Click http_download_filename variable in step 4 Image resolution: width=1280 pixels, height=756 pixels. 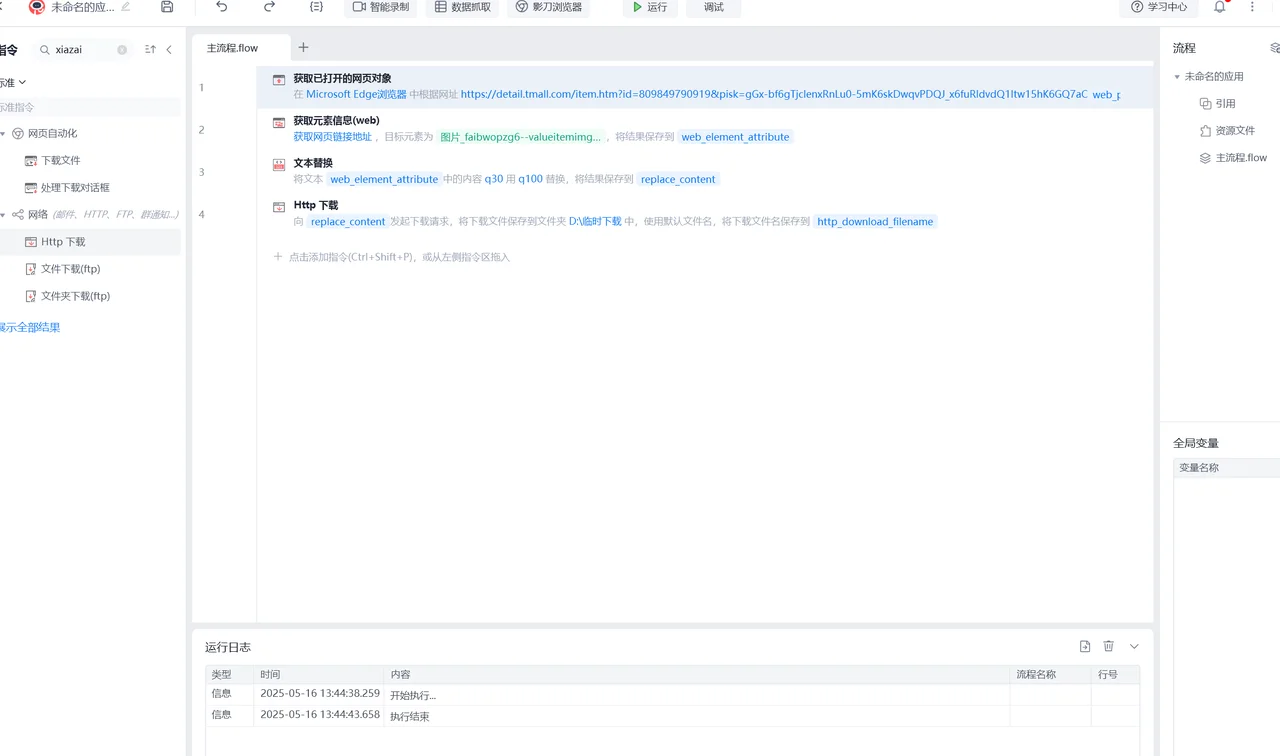tap(875, 222)
